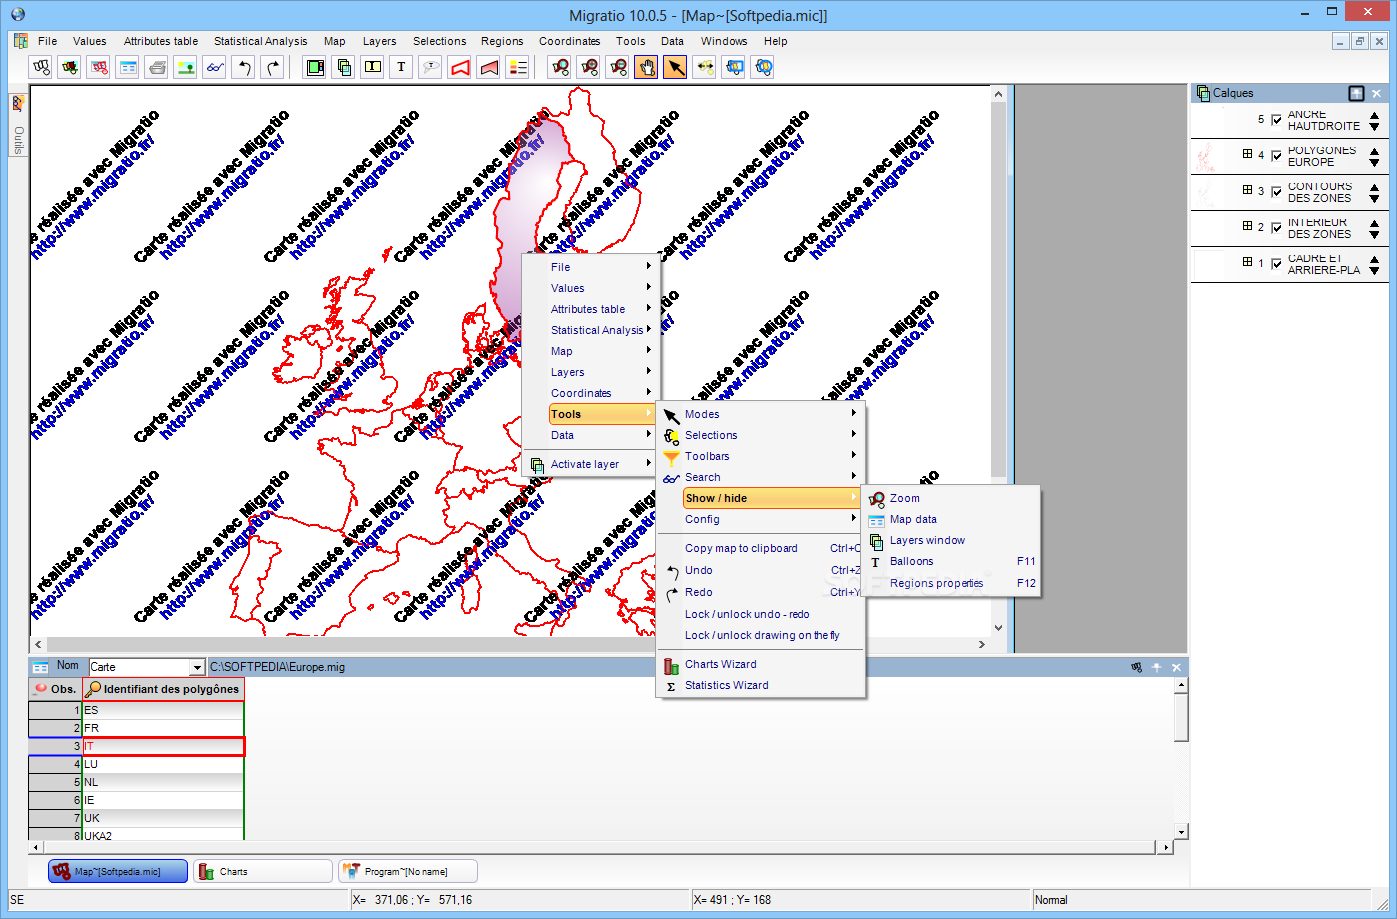The image size is (1397, 919).
Task: Switch to the Charts window tab
Action: [263, 872]
